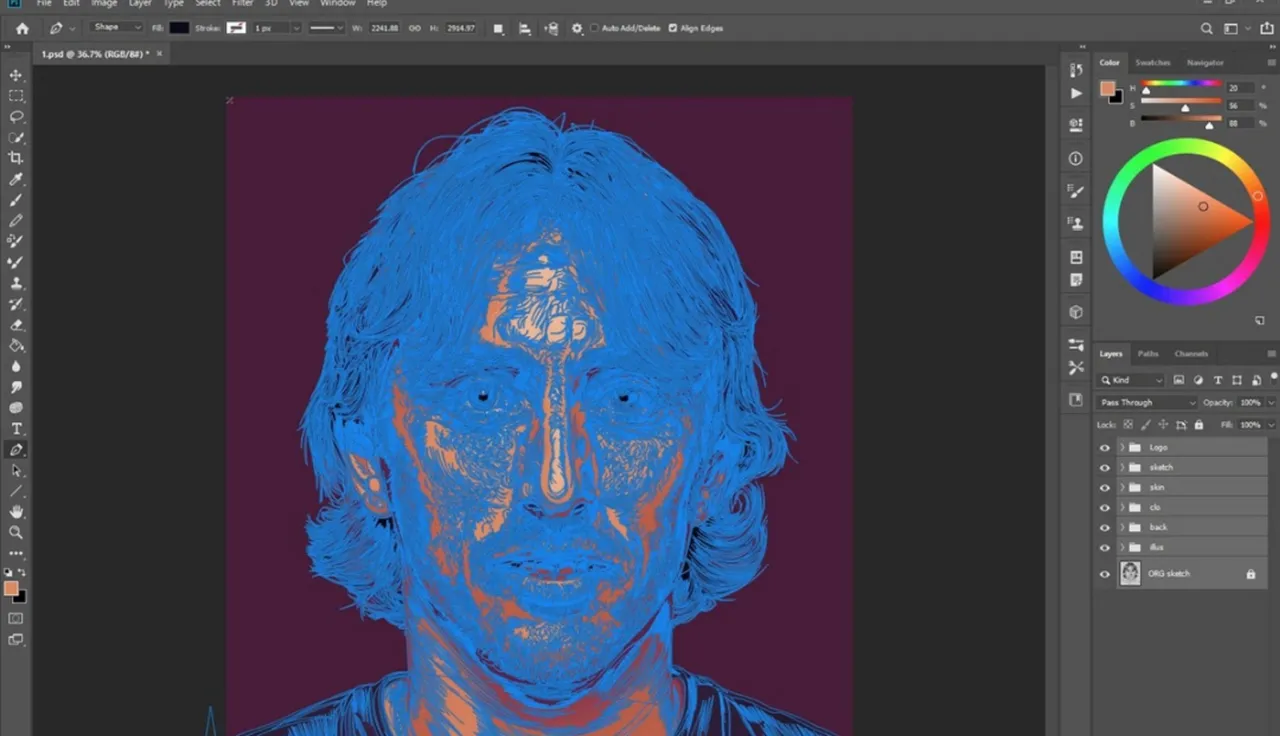Open the path arrangement icon
Screen dimensions: 1280x736
tap(551, 28)
